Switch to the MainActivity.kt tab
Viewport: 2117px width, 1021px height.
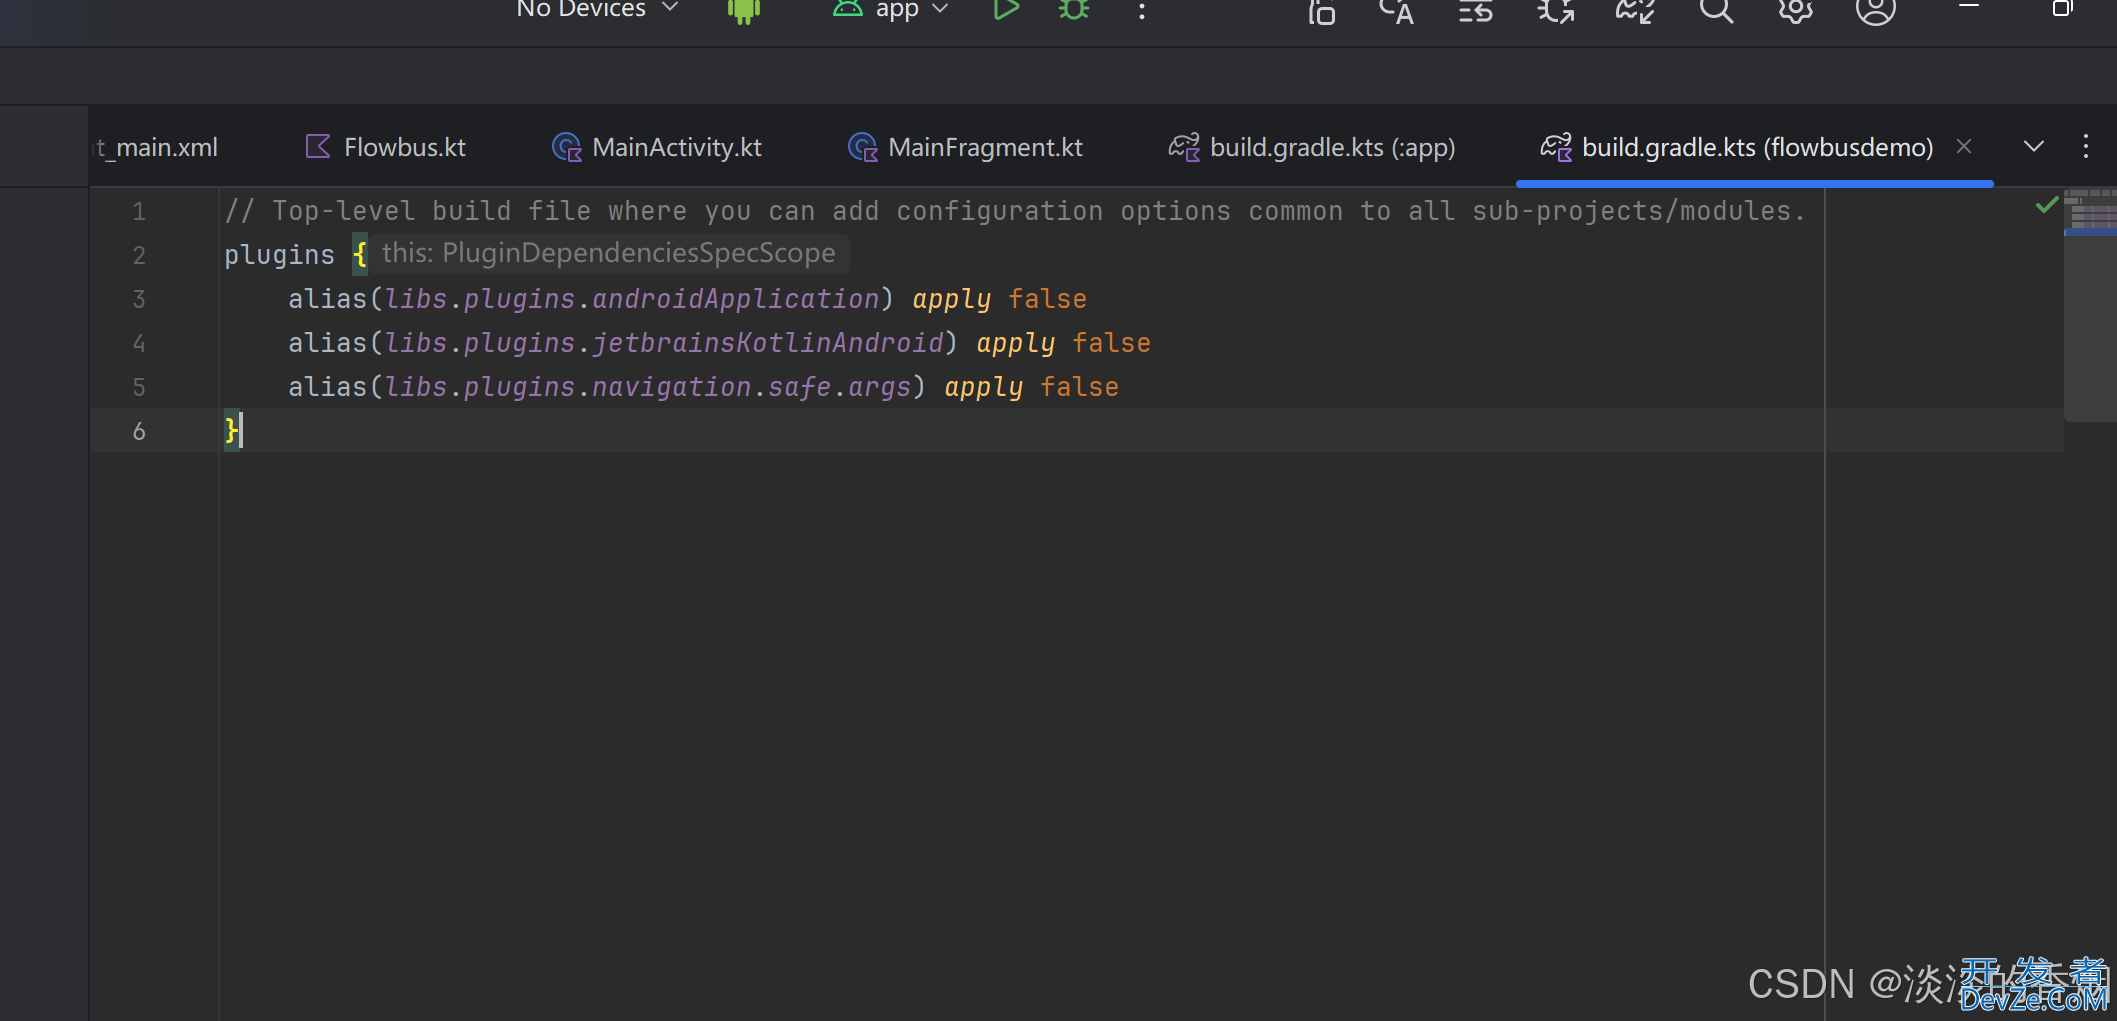coord(657,147)
